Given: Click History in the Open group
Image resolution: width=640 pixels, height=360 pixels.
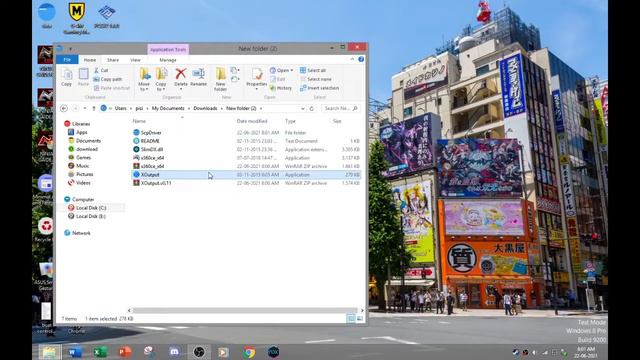Looking at the screenshot, I should [x=281, y=88].
